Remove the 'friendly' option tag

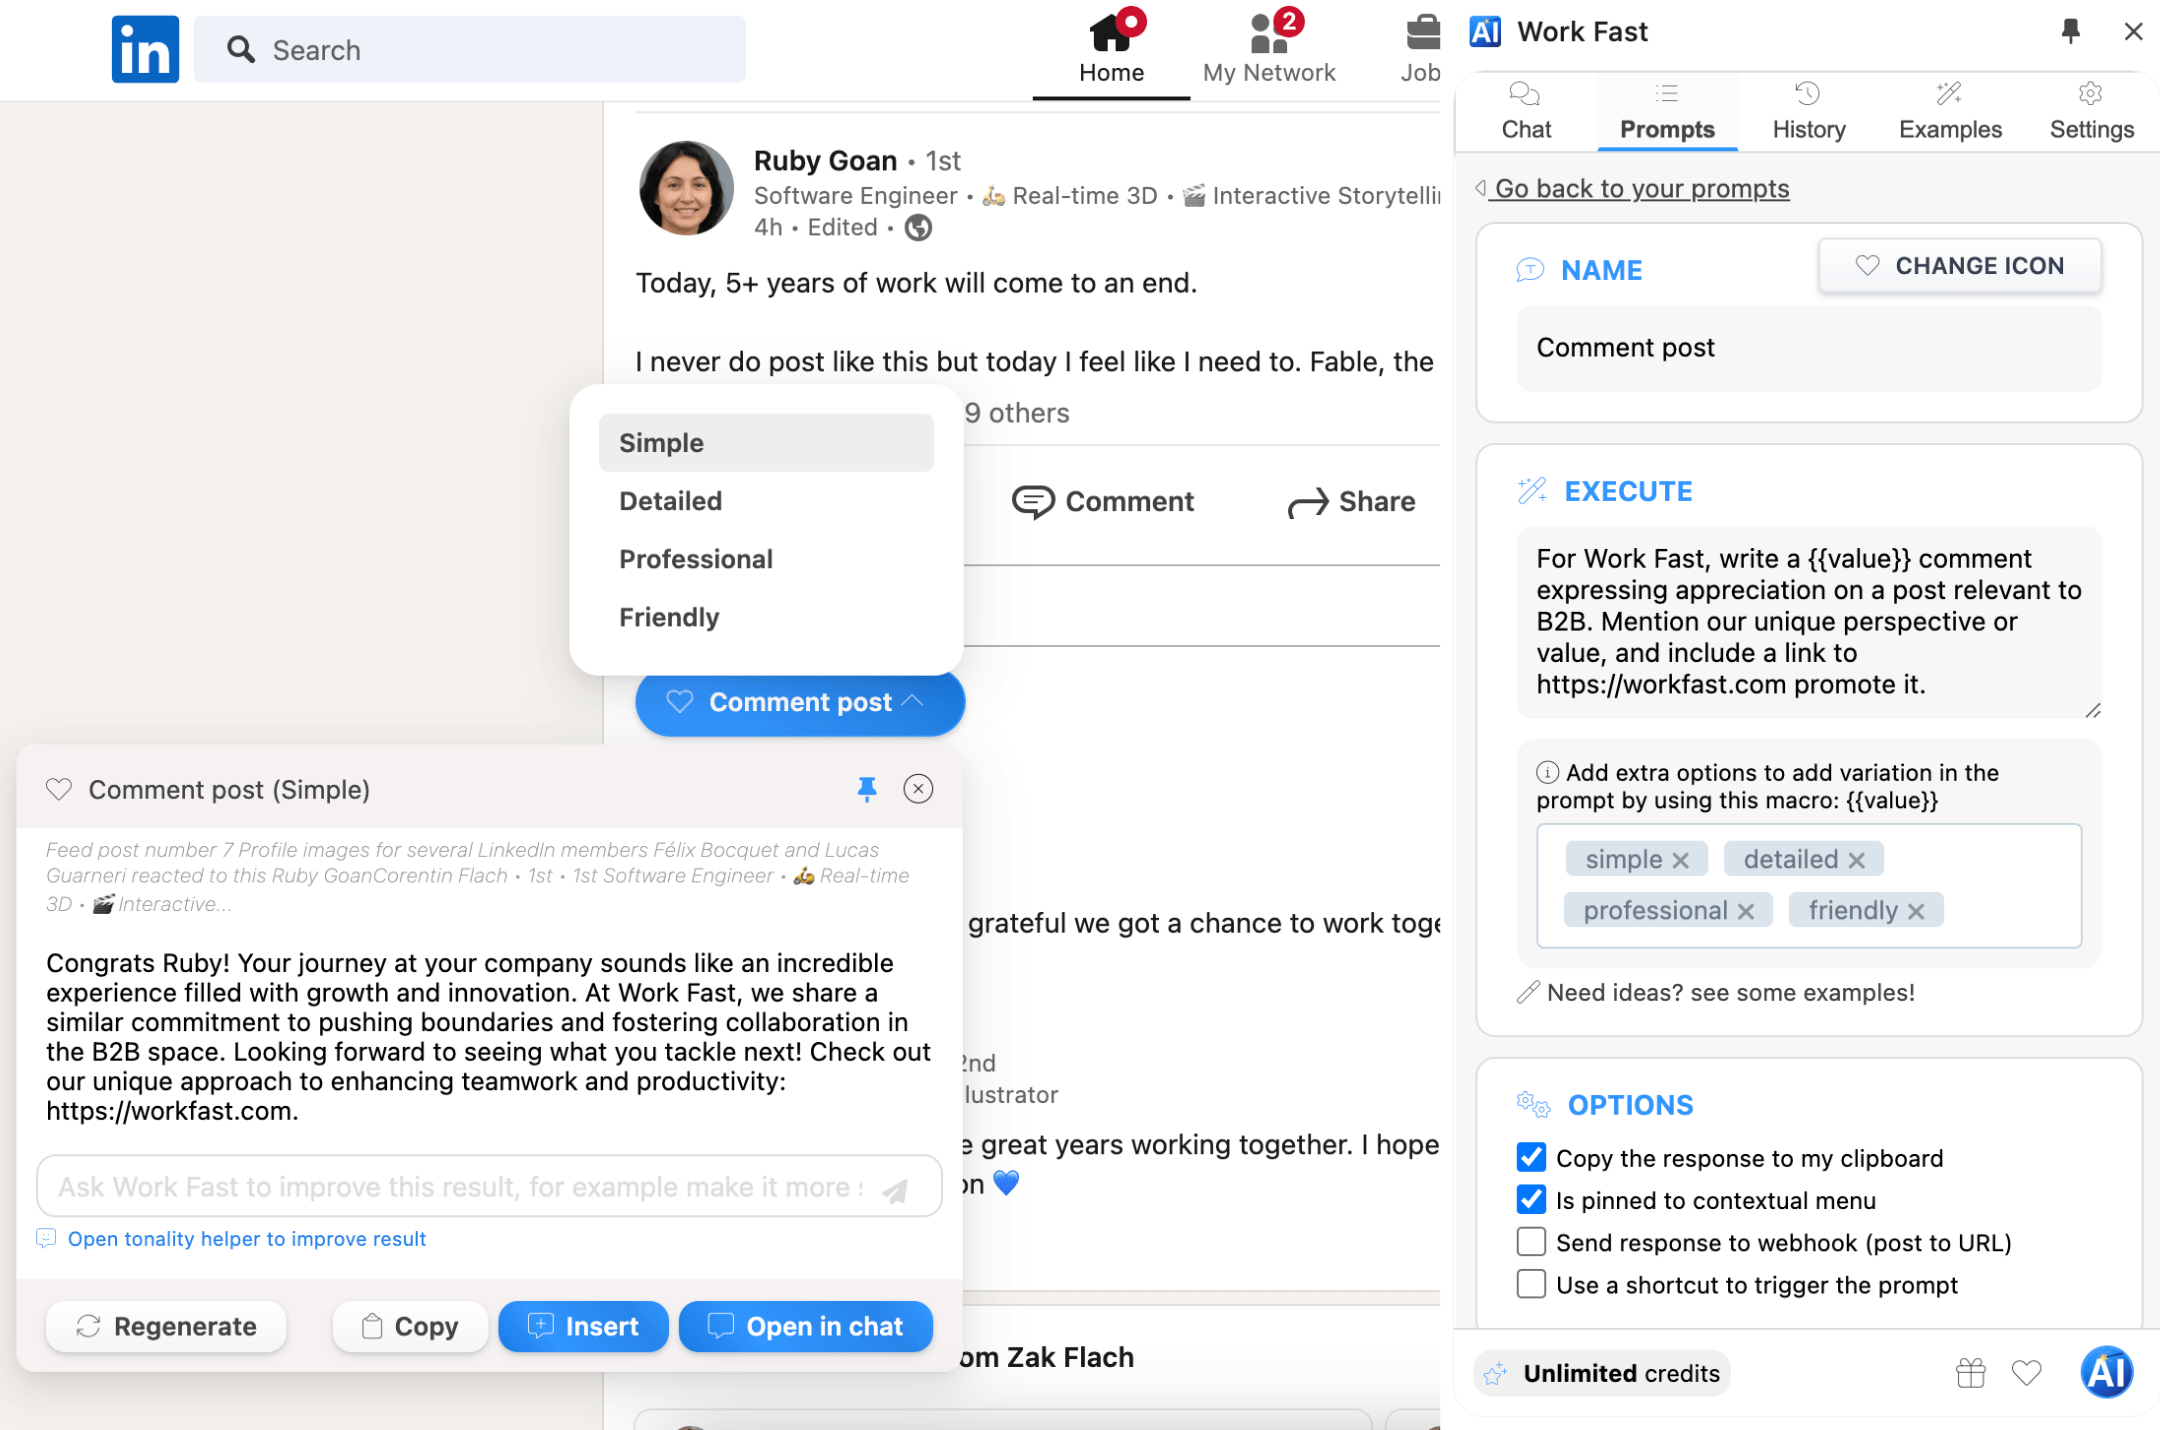1916,911
